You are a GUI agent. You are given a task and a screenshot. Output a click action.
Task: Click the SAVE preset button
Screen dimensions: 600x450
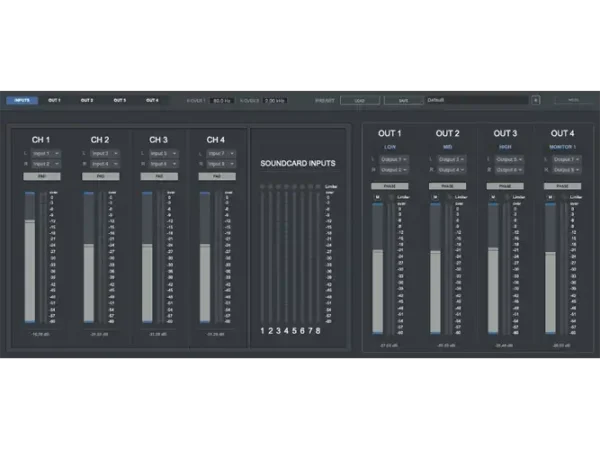(403, 100)
